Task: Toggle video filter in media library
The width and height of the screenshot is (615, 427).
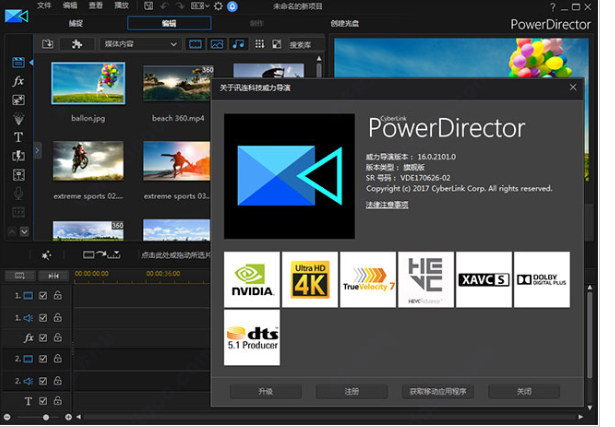Action: 195,44
